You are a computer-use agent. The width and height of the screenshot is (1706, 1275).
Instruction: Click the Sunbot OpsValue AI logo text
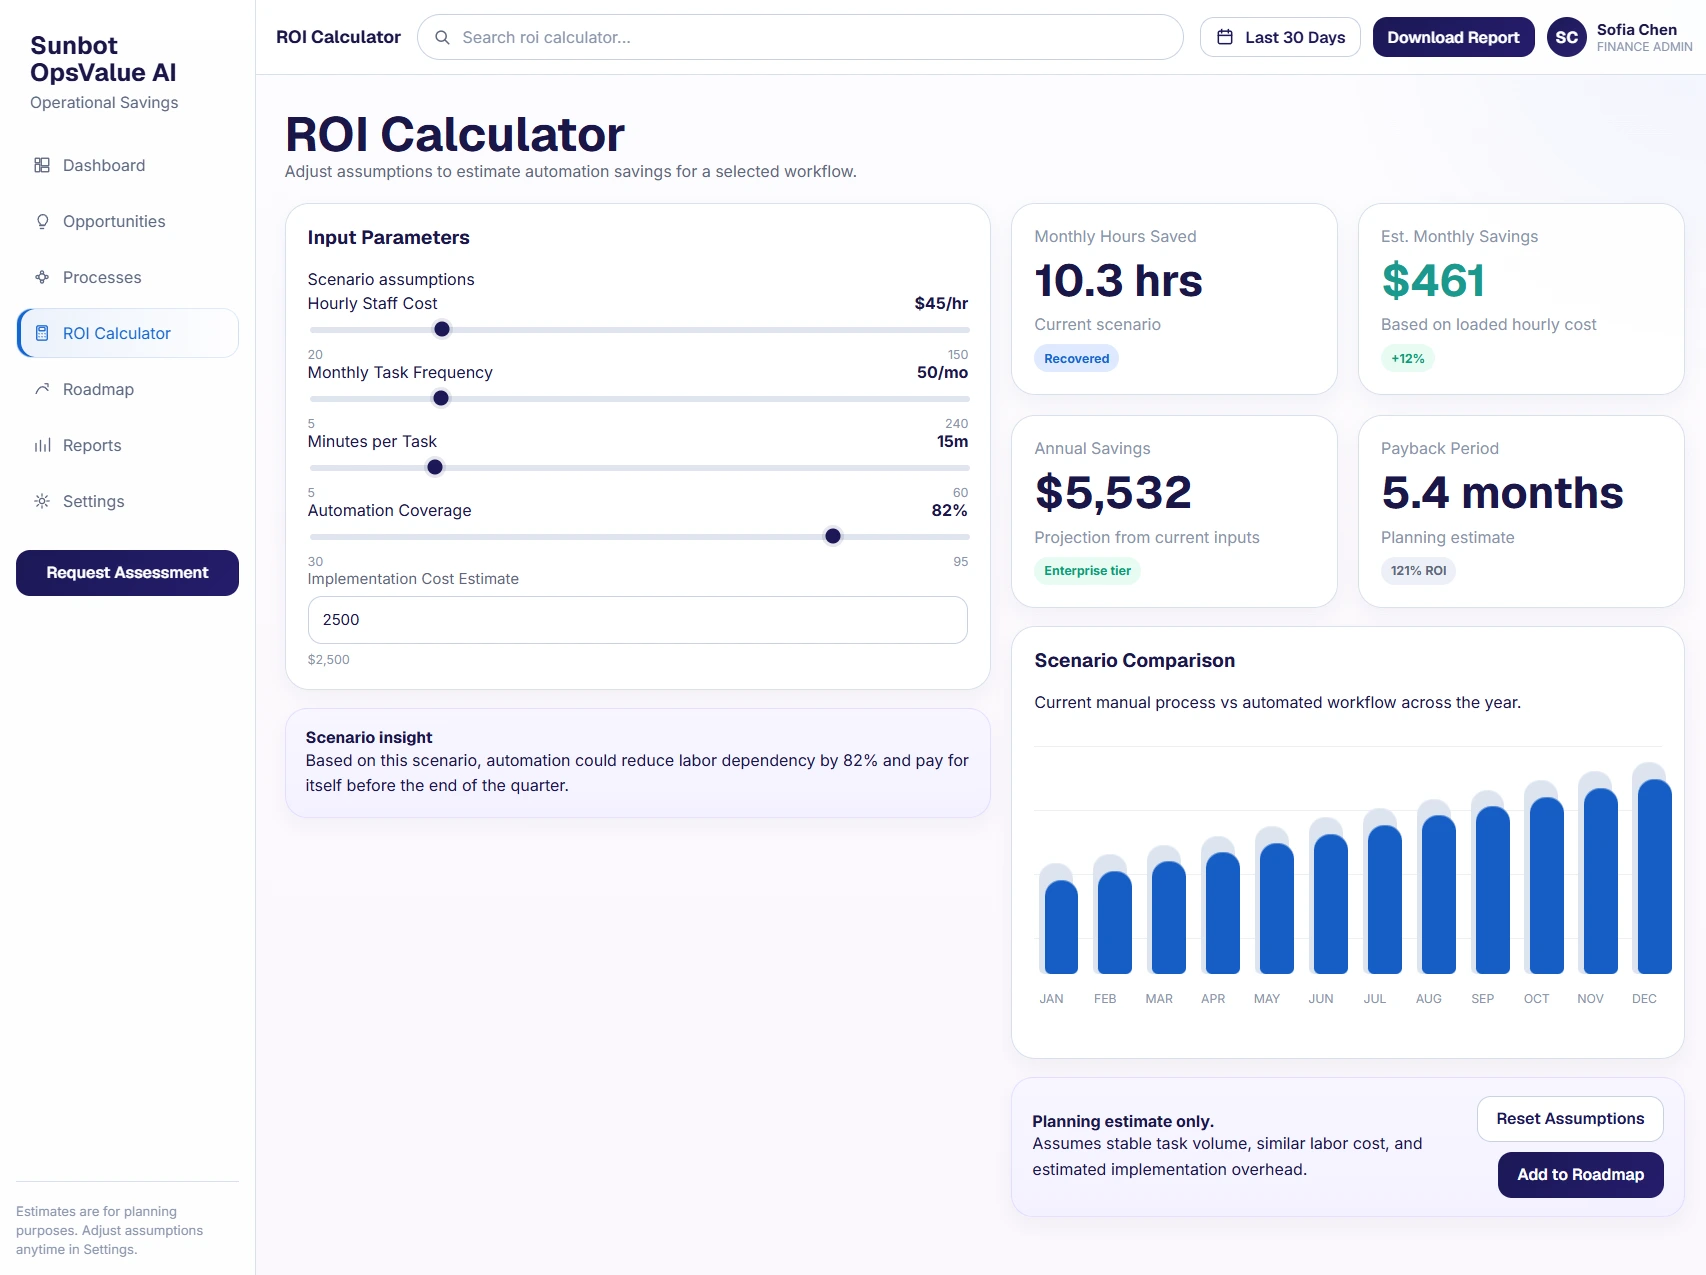[103, 59]
